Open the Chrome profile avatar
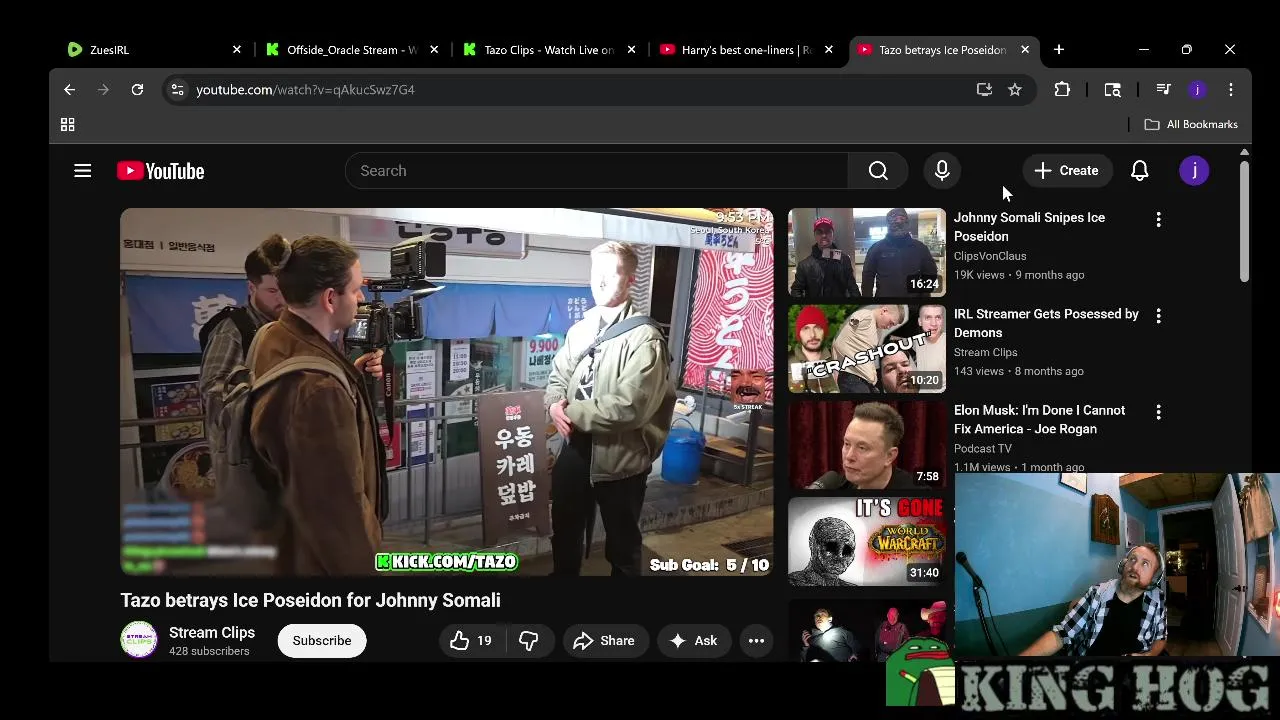Screen dimensions: 1280x720 pyautogui.click(x=1197, y=90)
